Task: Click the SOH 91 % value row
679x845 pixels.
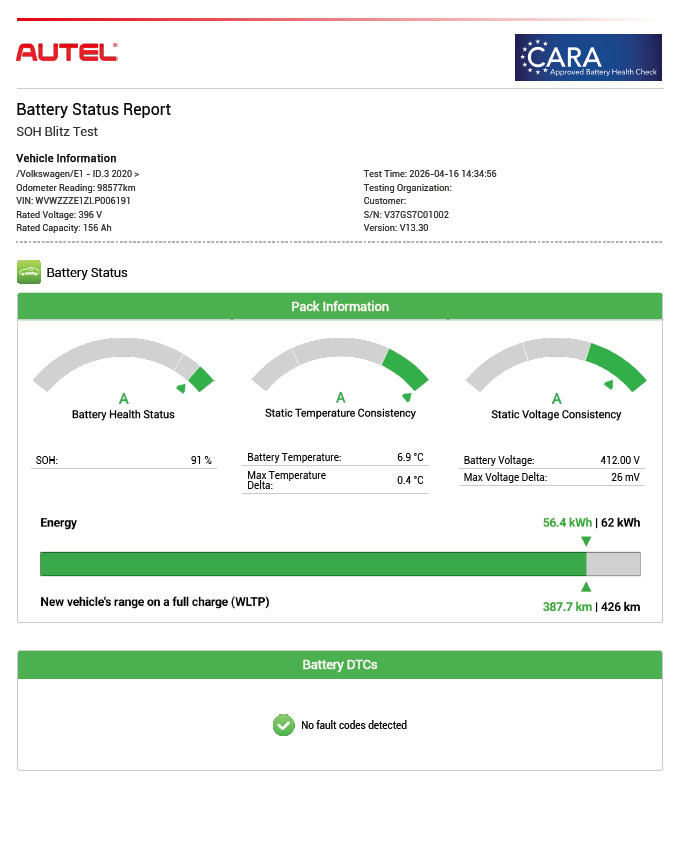Action: pyautogui.click(x=124, y=460)
